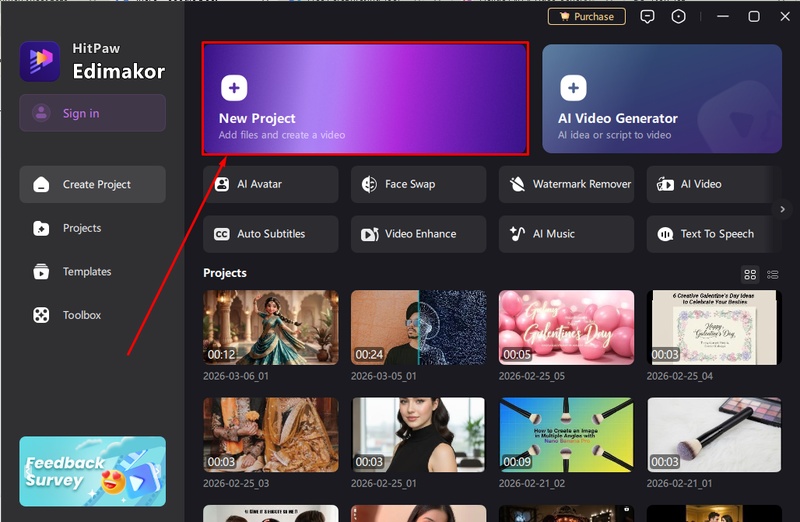Create a New Project

coord(365,99)
